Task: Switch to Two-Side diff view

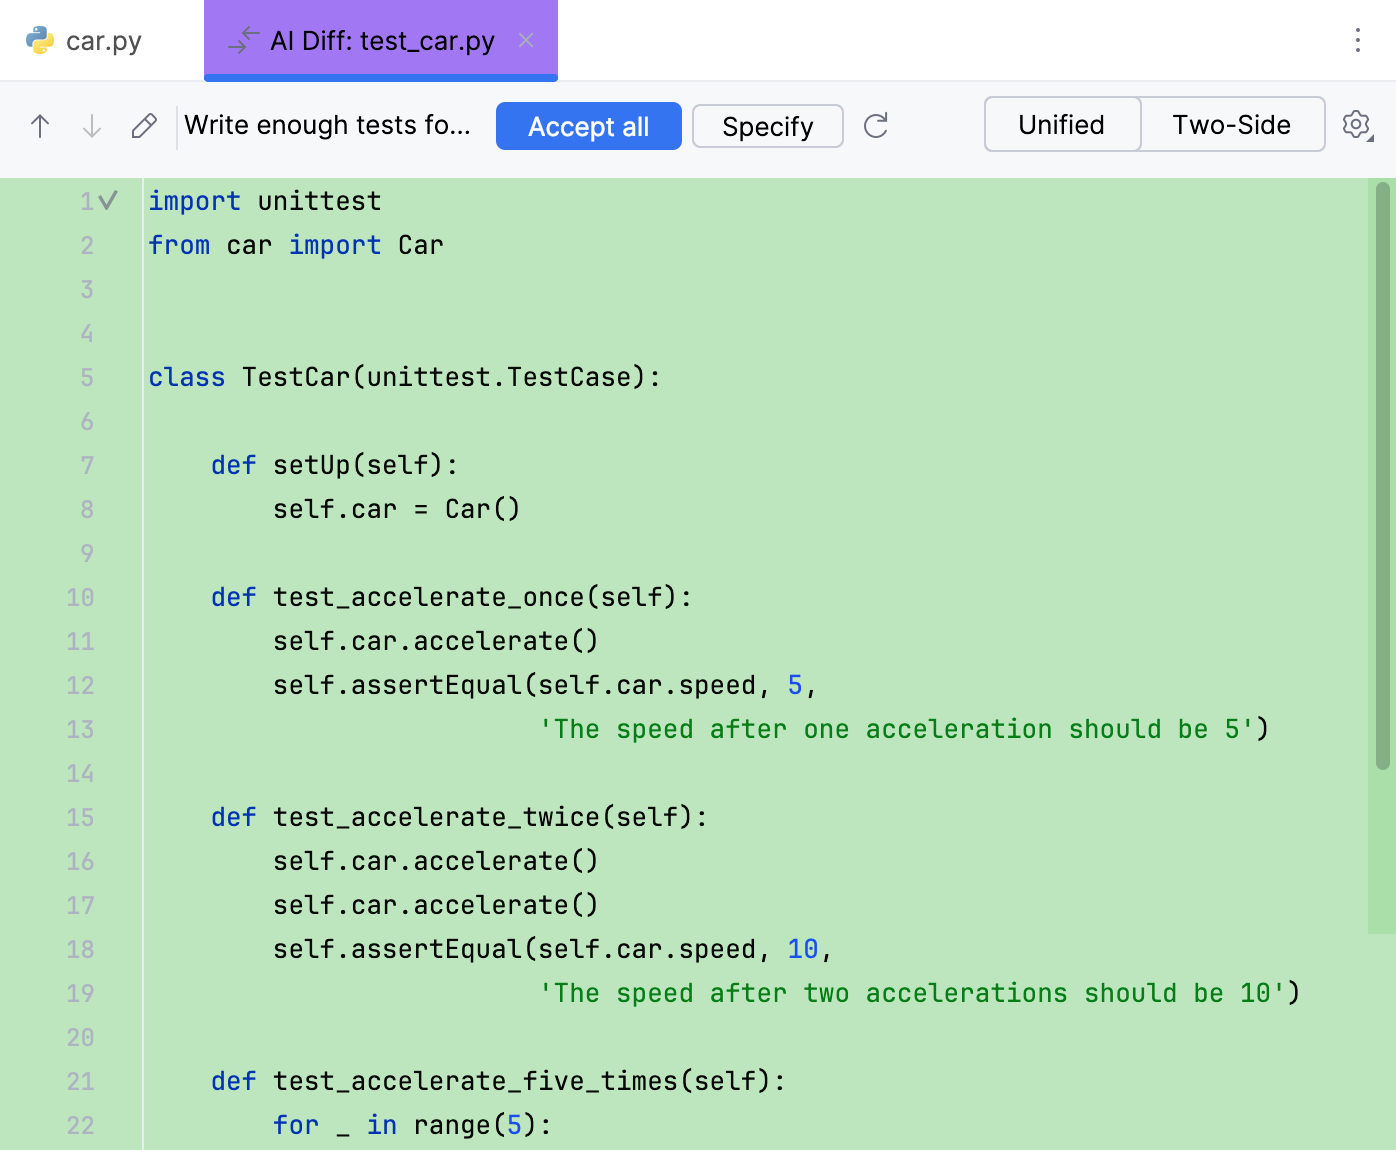Action: click(1232, 124)
